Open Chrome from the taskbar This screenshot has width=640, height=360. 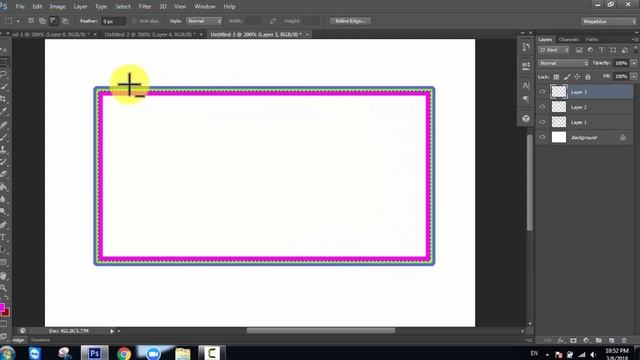124,353
